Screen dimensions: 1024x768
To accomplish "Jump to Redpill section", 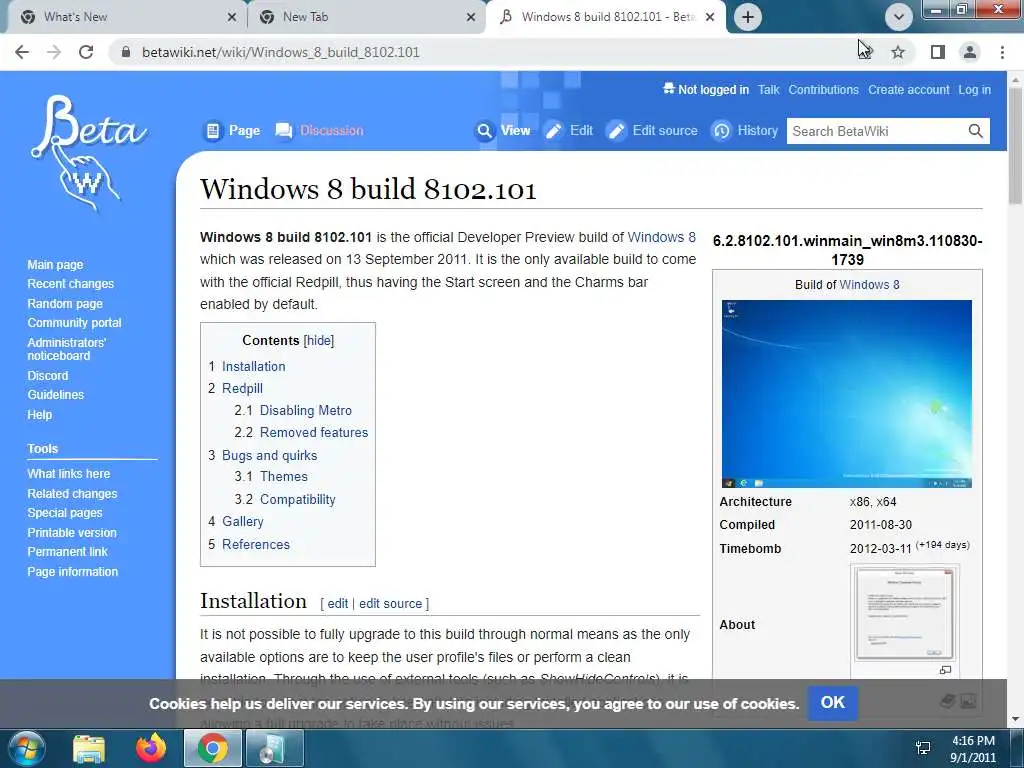I will point(242,389).
